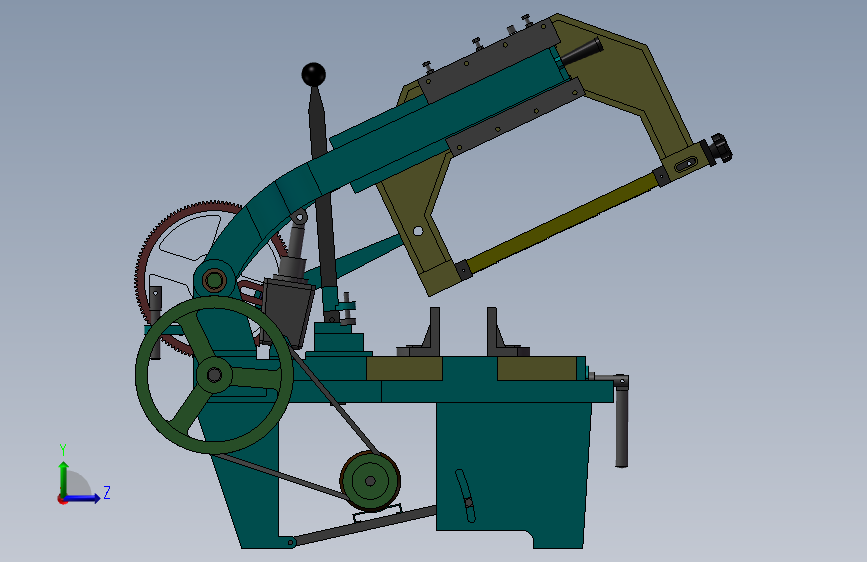Select the black handle atop saw frame
Viewport: 867px width, 562px height.
click(x=581, y=51)
